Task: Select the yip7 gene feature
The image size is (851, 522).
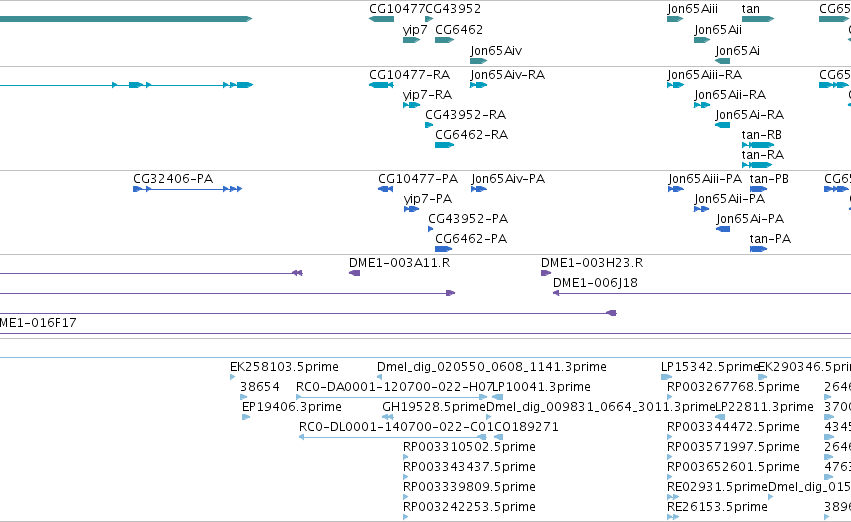Action: [x=411, y=40]
